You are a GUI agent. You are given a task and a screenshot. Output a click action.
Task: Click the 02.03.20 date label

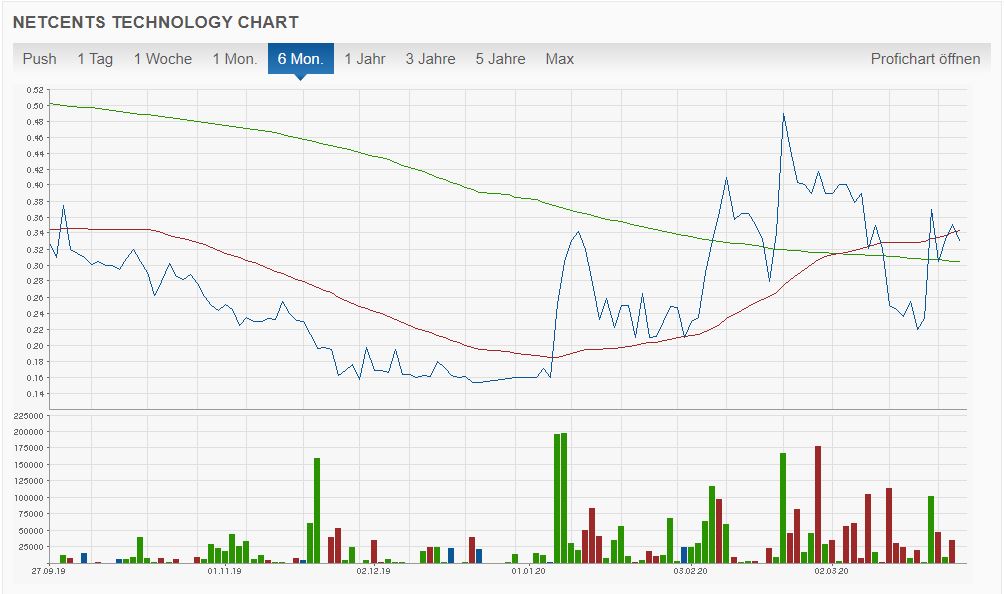point(831,571)
